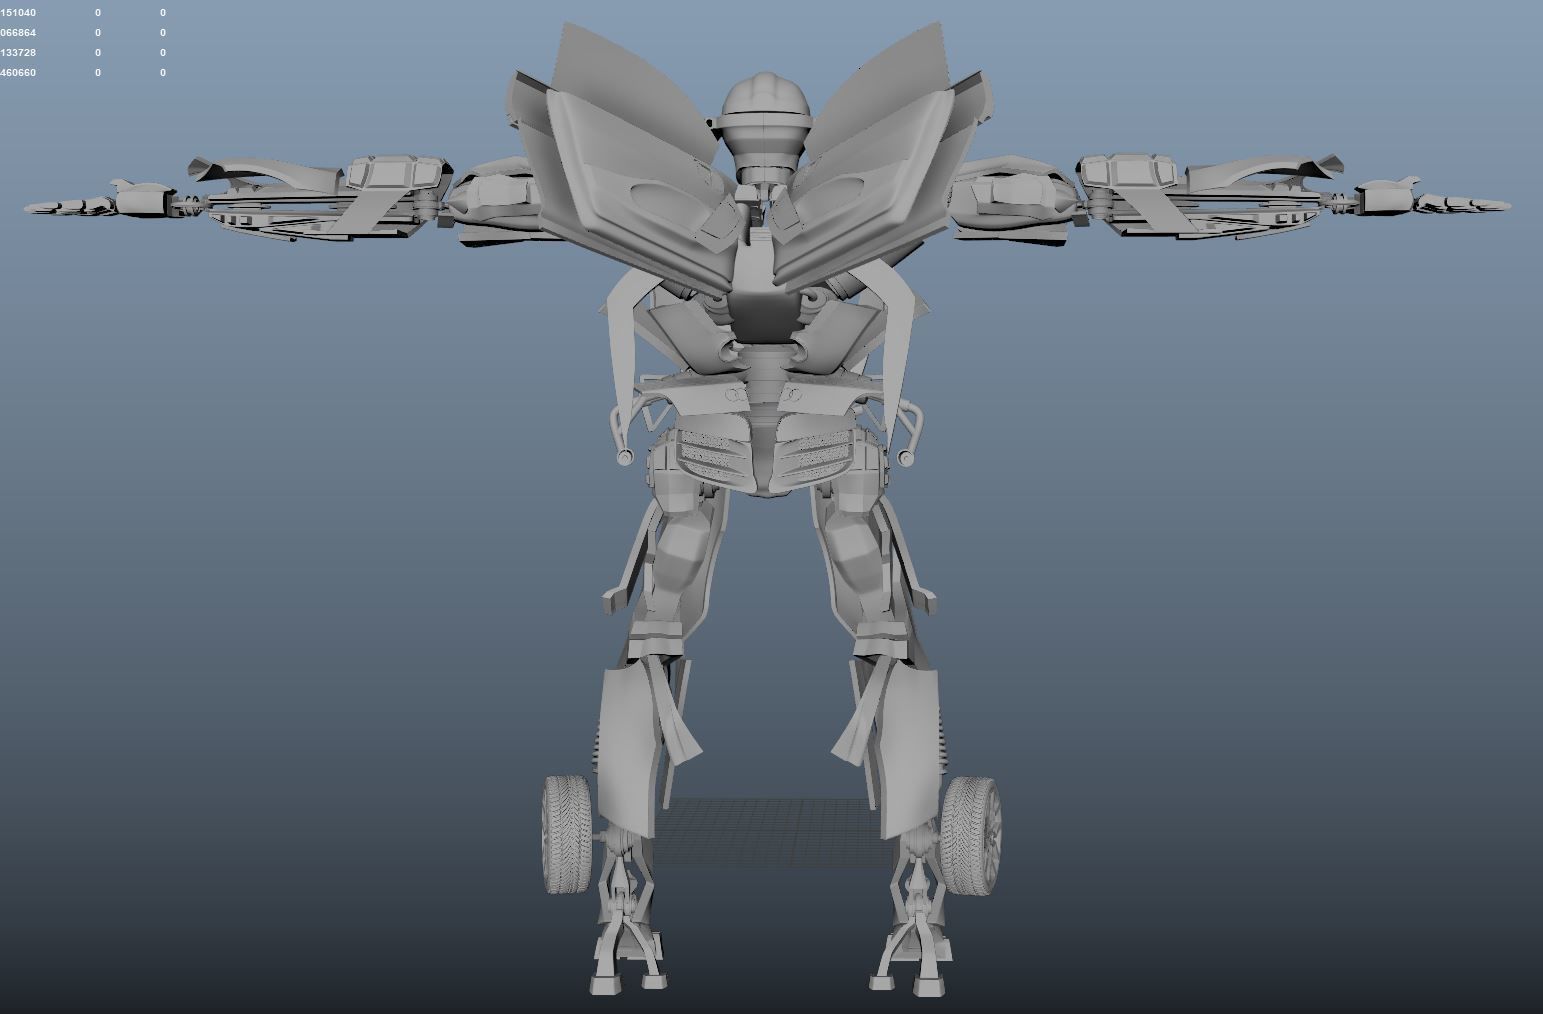The width and height of the screenshot is (1543, 1014).
Task: Select the robot's head mesh
Action: click(764, 110)
